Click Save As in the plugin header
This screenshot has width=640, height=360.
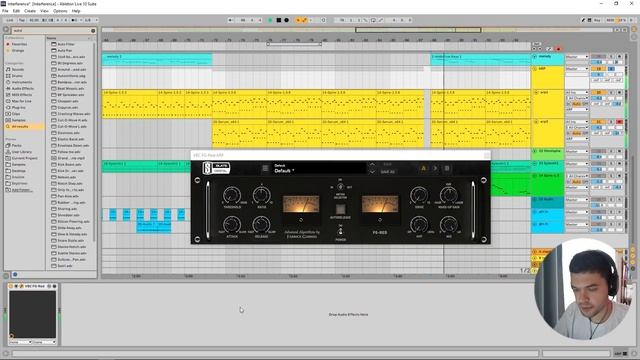(x=387, y=172)
